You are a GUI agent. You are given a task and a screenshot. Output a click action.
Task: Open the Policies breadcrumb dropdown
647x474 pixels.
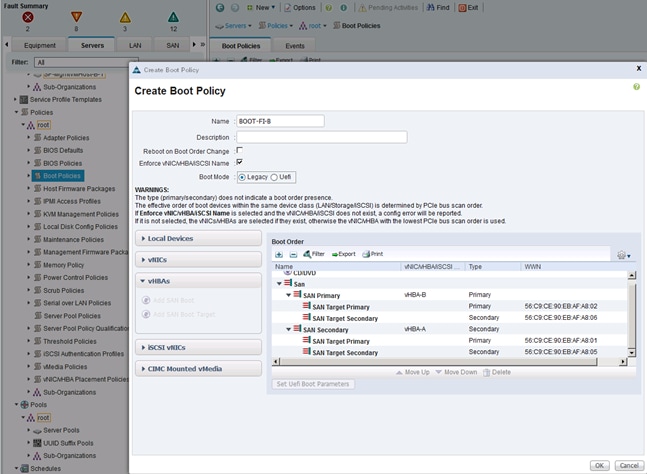(276, 26)
